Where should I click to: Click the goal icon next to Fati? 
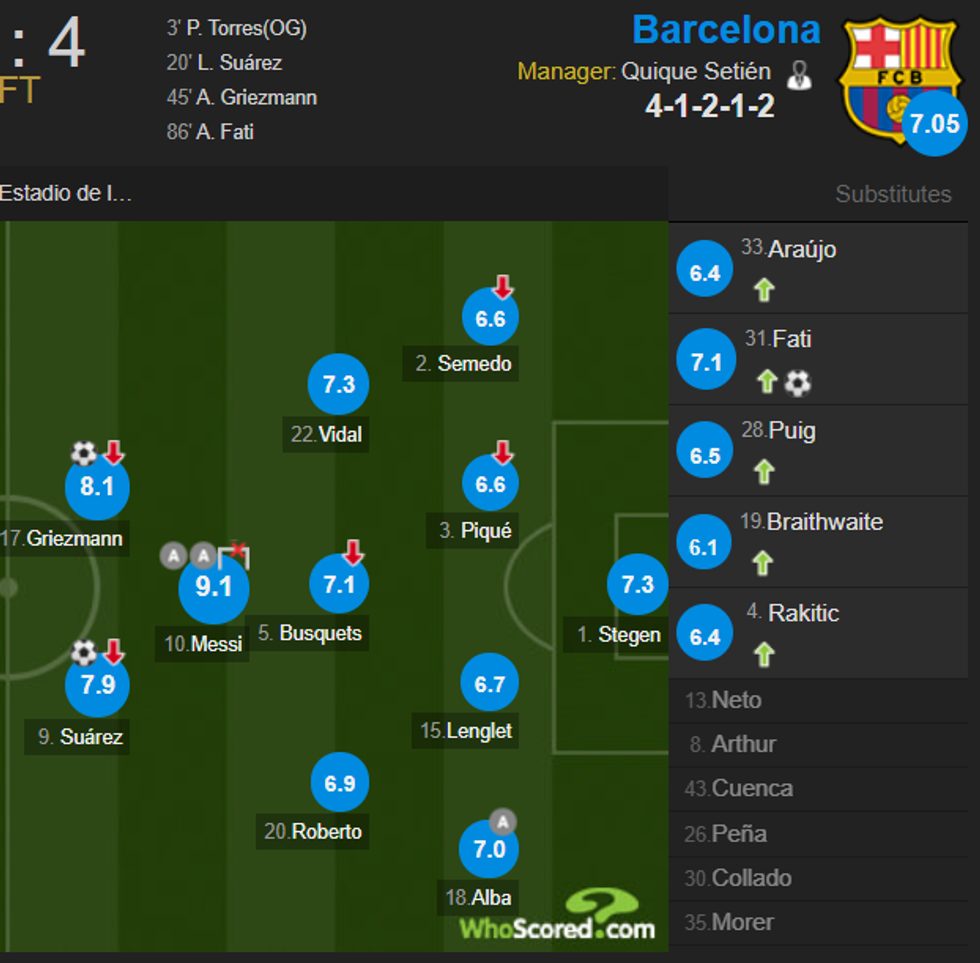click(797, 382)
